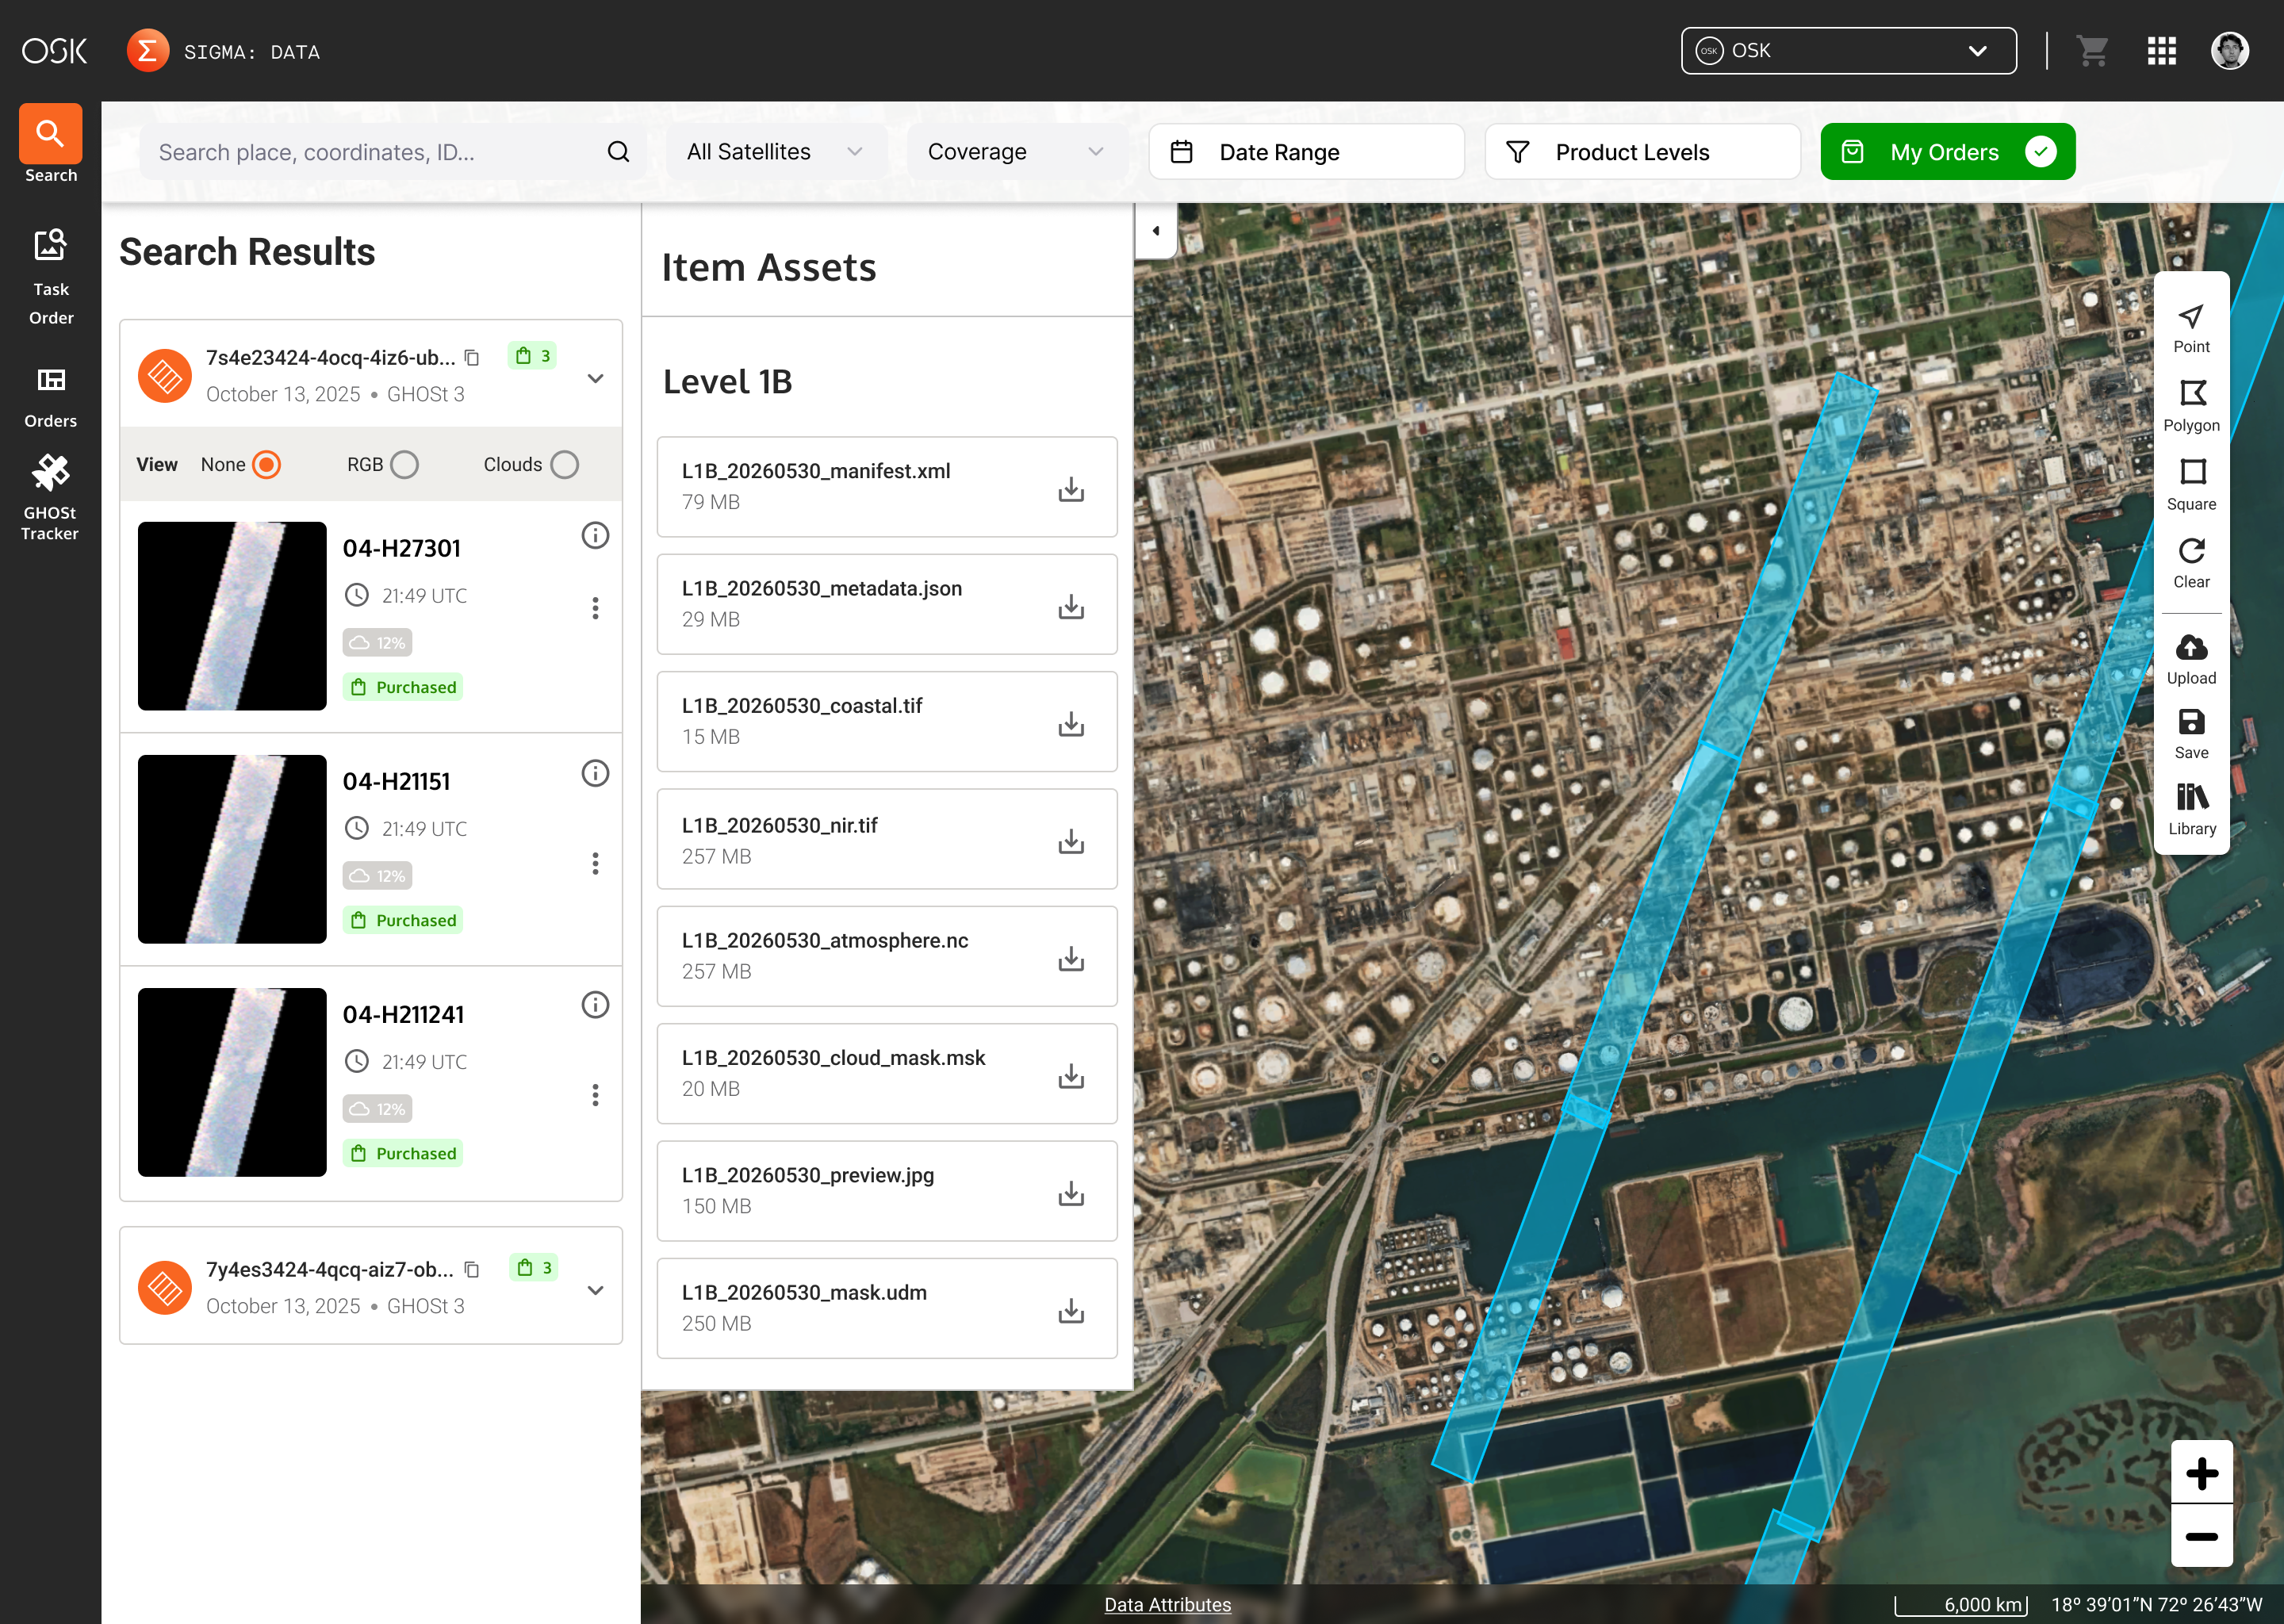
Task: Open the user profile avatar
Action: pos(2230,50)
